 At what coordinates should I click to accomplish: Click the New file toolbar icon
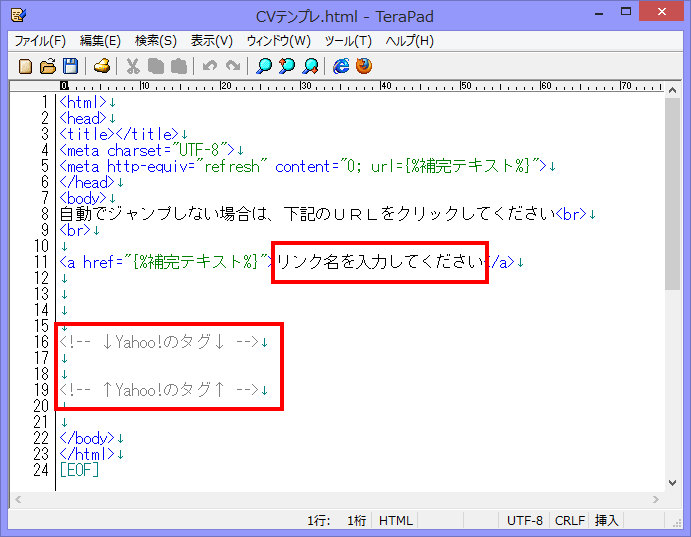[25, 67]
